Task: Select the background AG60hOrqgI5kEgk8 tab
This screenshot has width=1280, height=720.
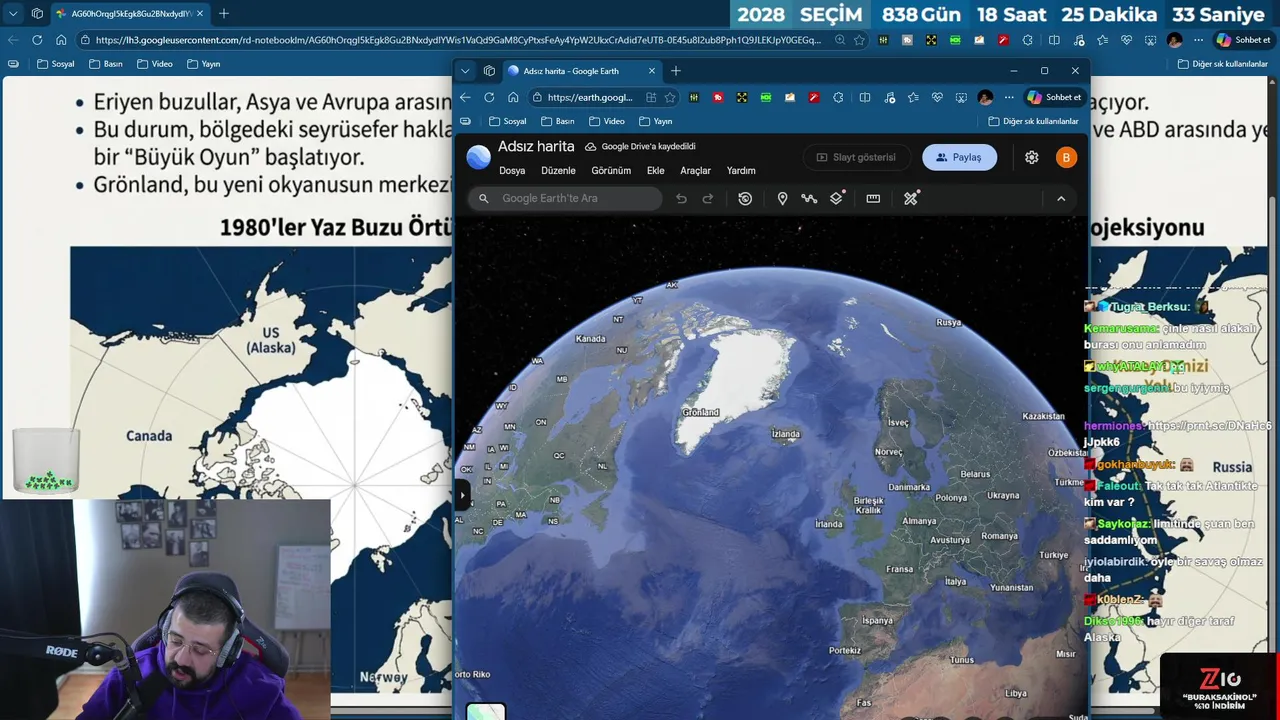Action: (130, 14)
